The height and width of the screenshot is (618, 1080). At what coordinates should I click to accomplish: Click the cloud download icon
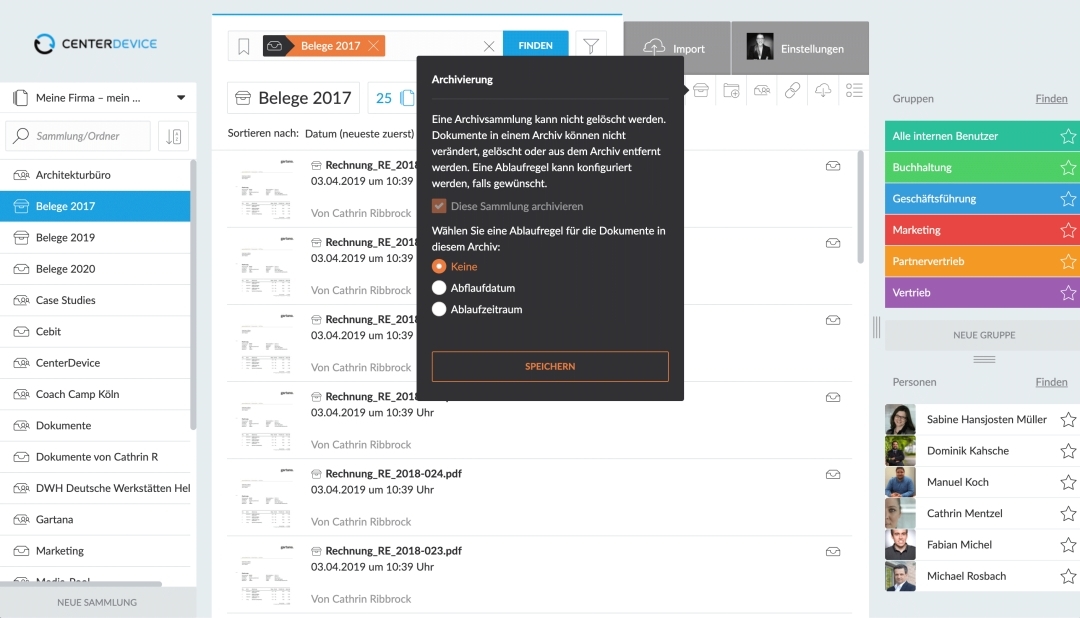point(823,91)
